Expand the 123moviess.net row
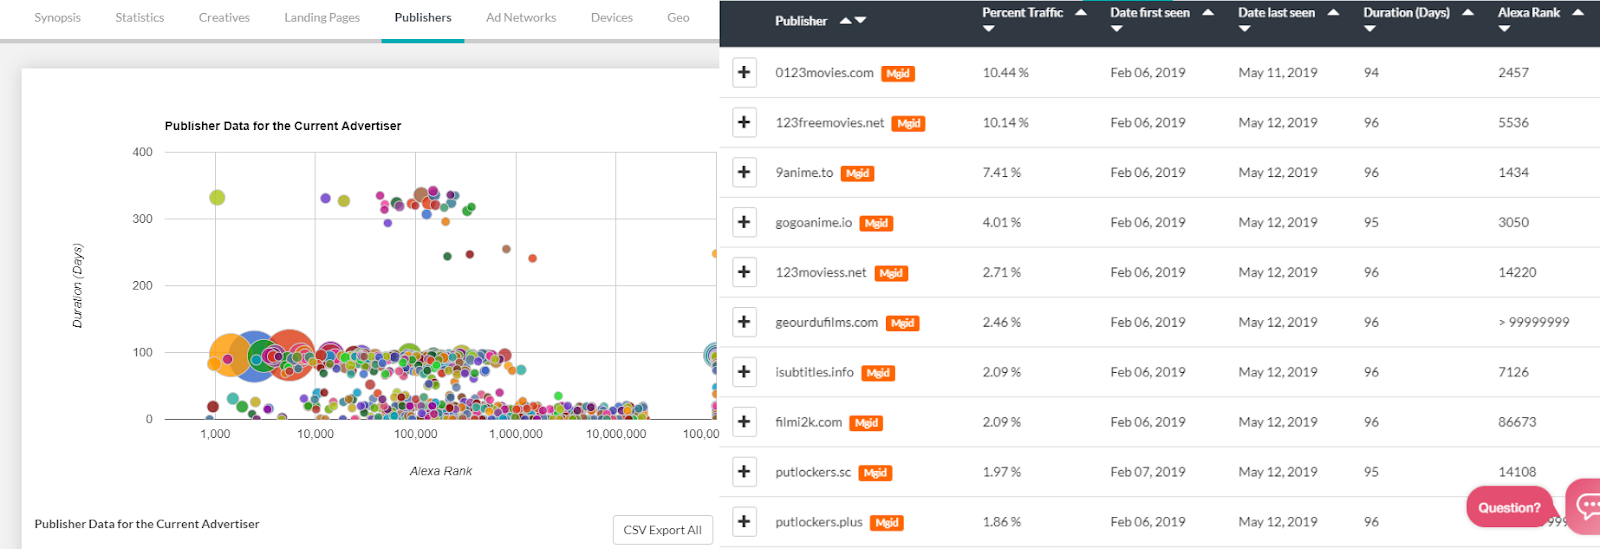The height and width of the screenshot is (549, 1600). click(x=744, y=272)
